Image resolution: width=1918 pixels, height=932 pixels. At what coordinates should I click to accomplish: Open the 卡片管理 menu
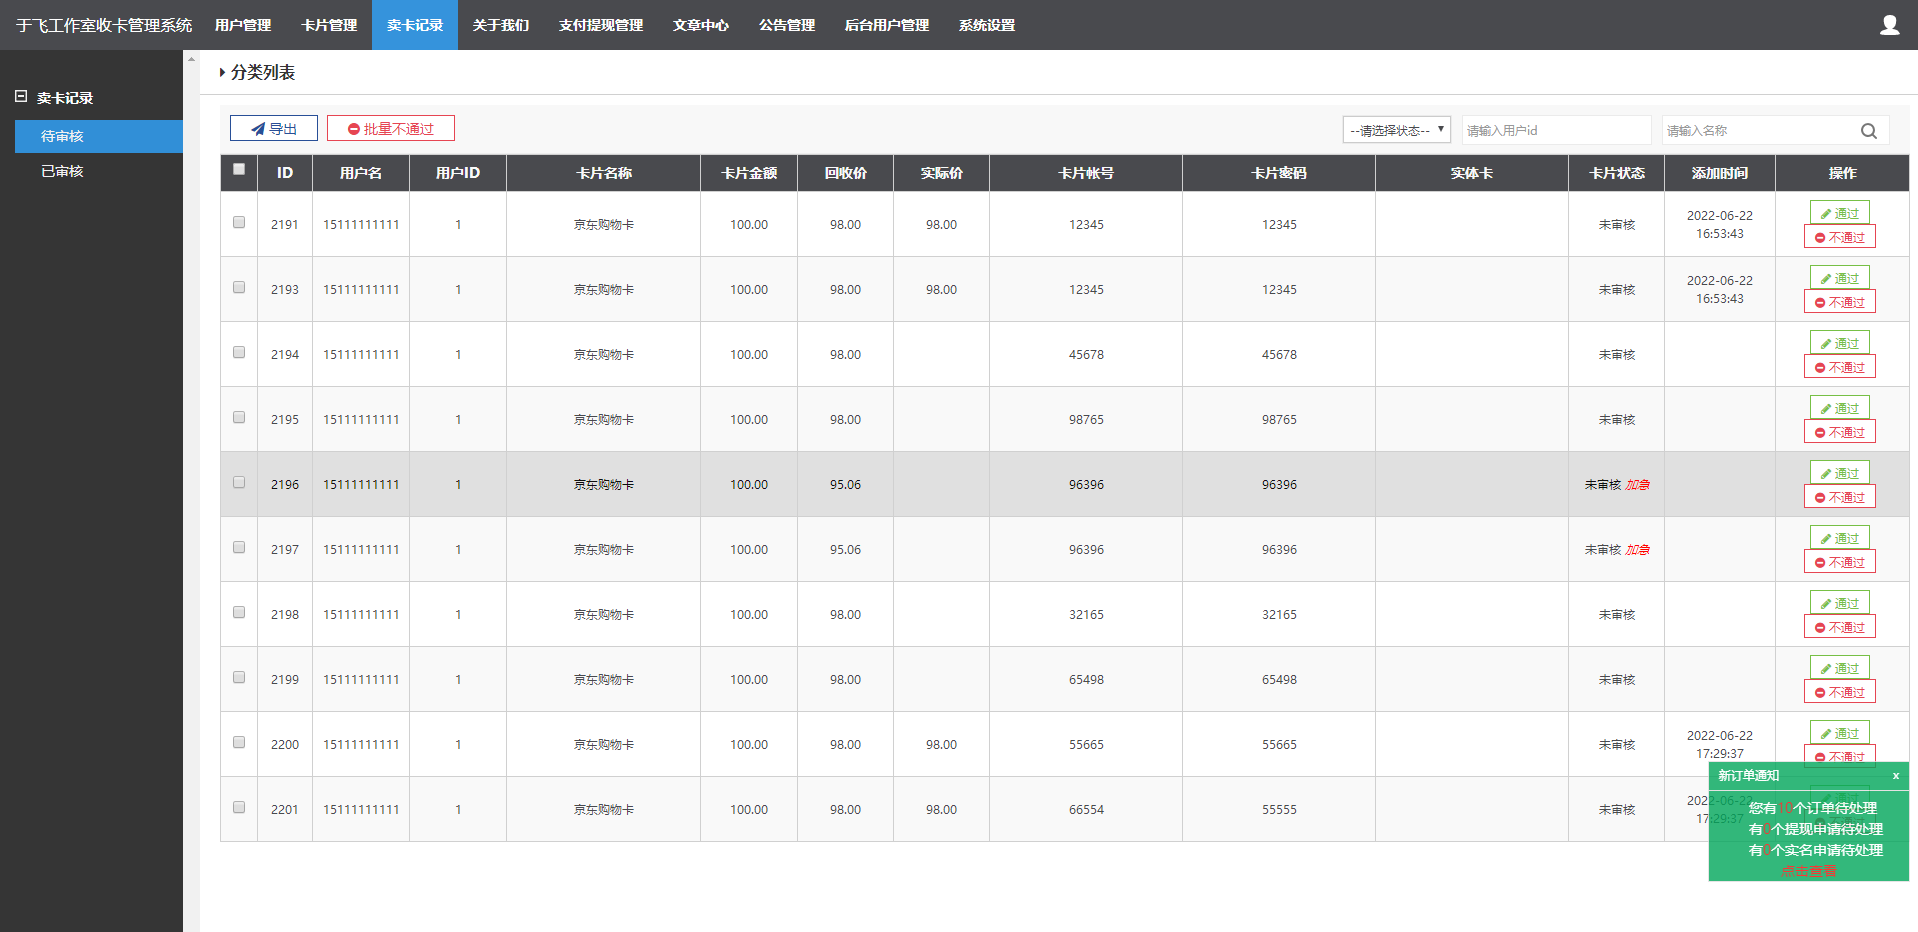coord(329,25)
